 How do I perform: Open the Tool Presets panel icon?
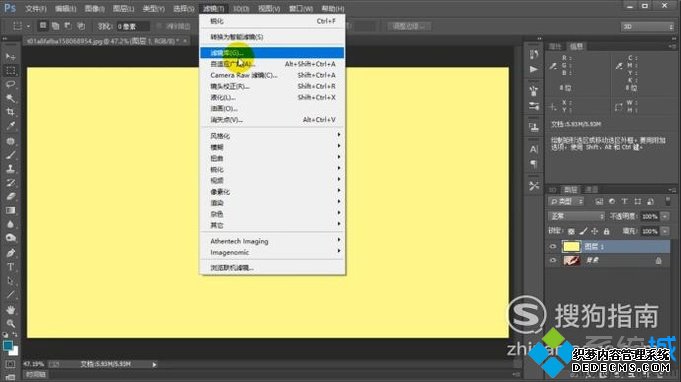pyautogui.click(x=534, y=186)
